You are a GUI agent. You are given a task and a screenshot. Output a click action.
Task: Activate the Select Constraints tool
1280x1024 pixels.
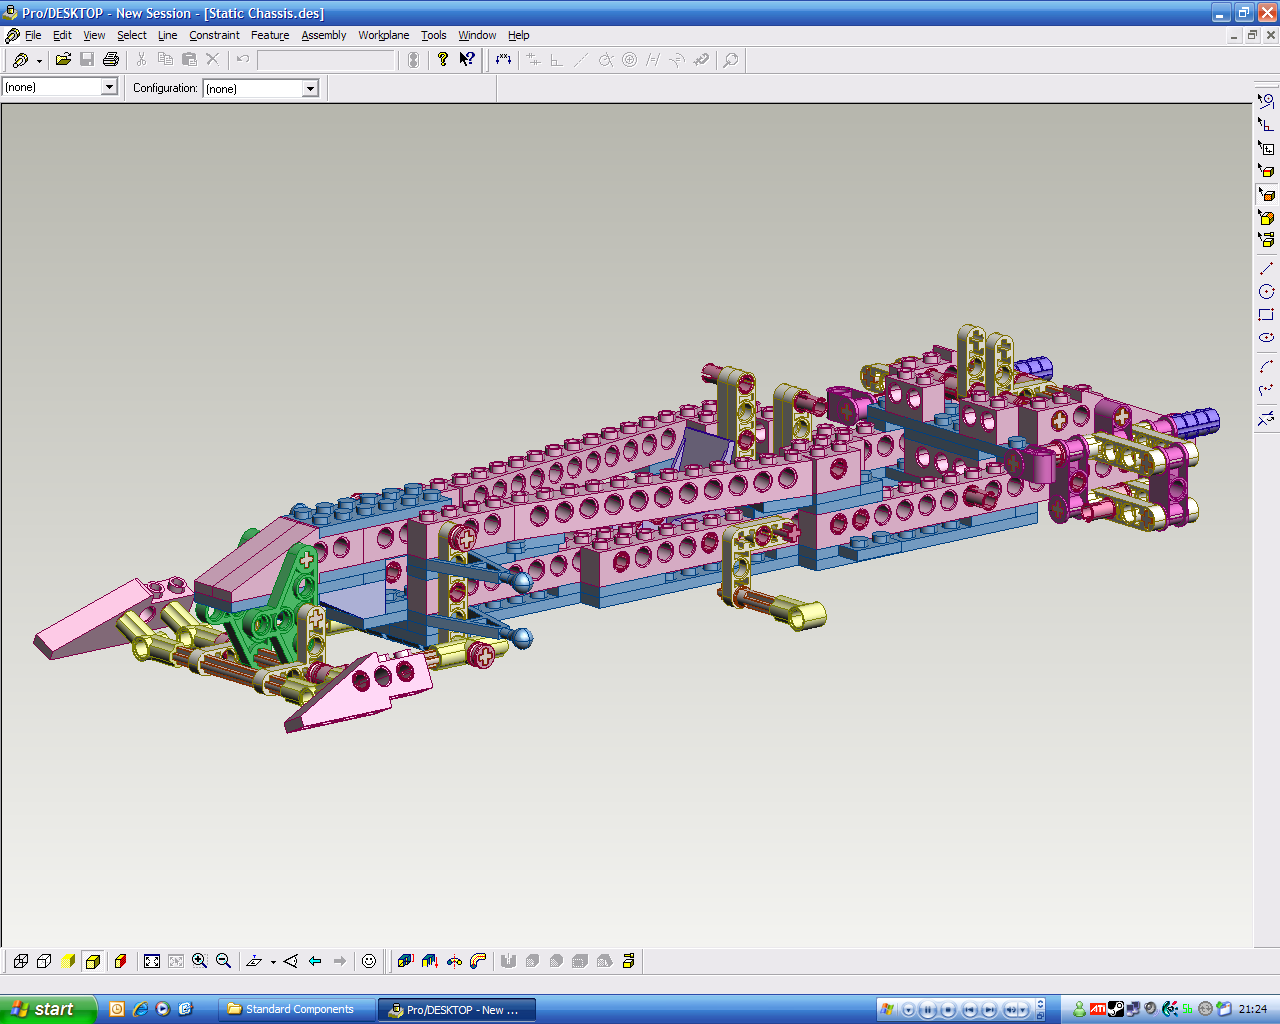(x=1266, y=124)
